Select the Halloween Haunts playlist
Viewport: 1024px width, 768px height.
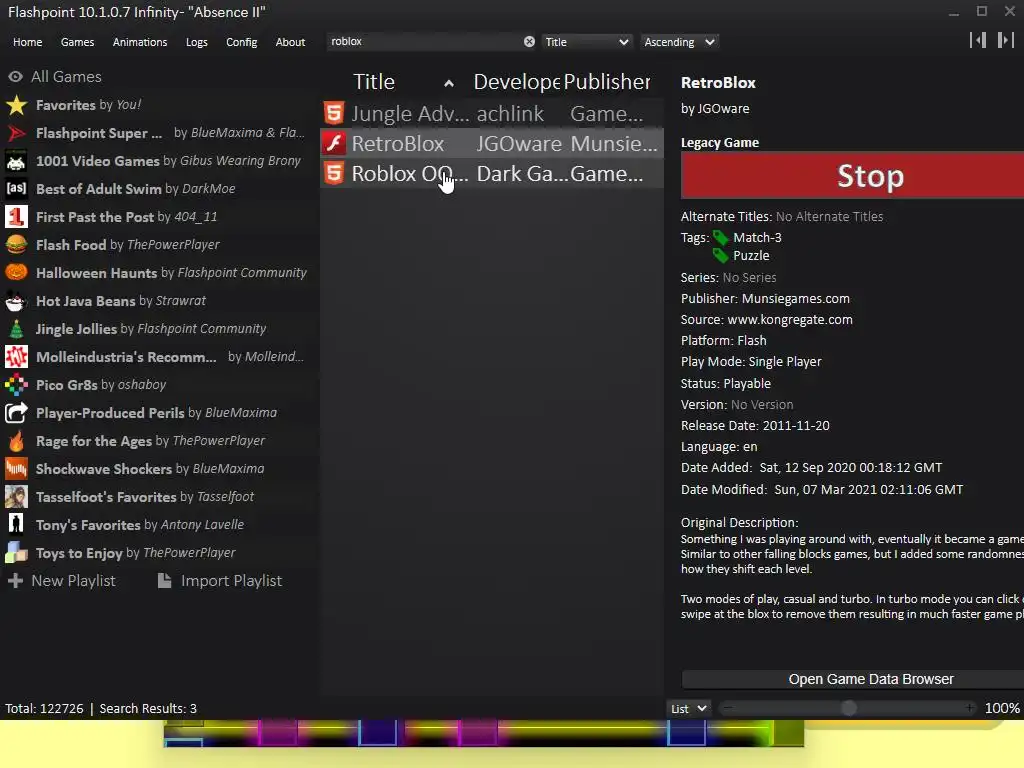click(x=157, y=273)
